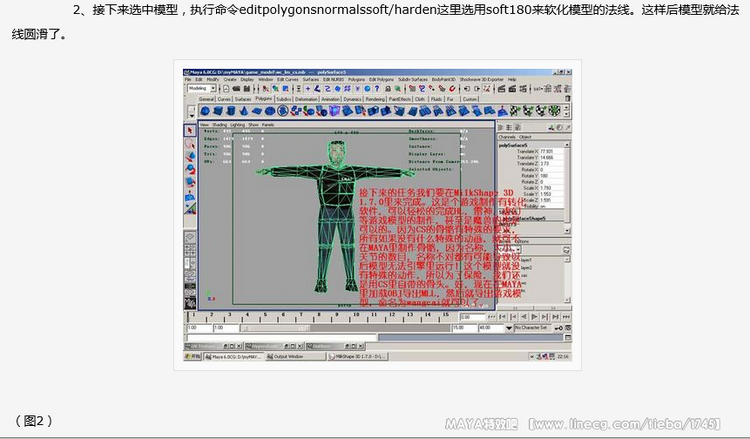
Task: Open the No Character Set dropdown
Action: [x=534, y=327]
